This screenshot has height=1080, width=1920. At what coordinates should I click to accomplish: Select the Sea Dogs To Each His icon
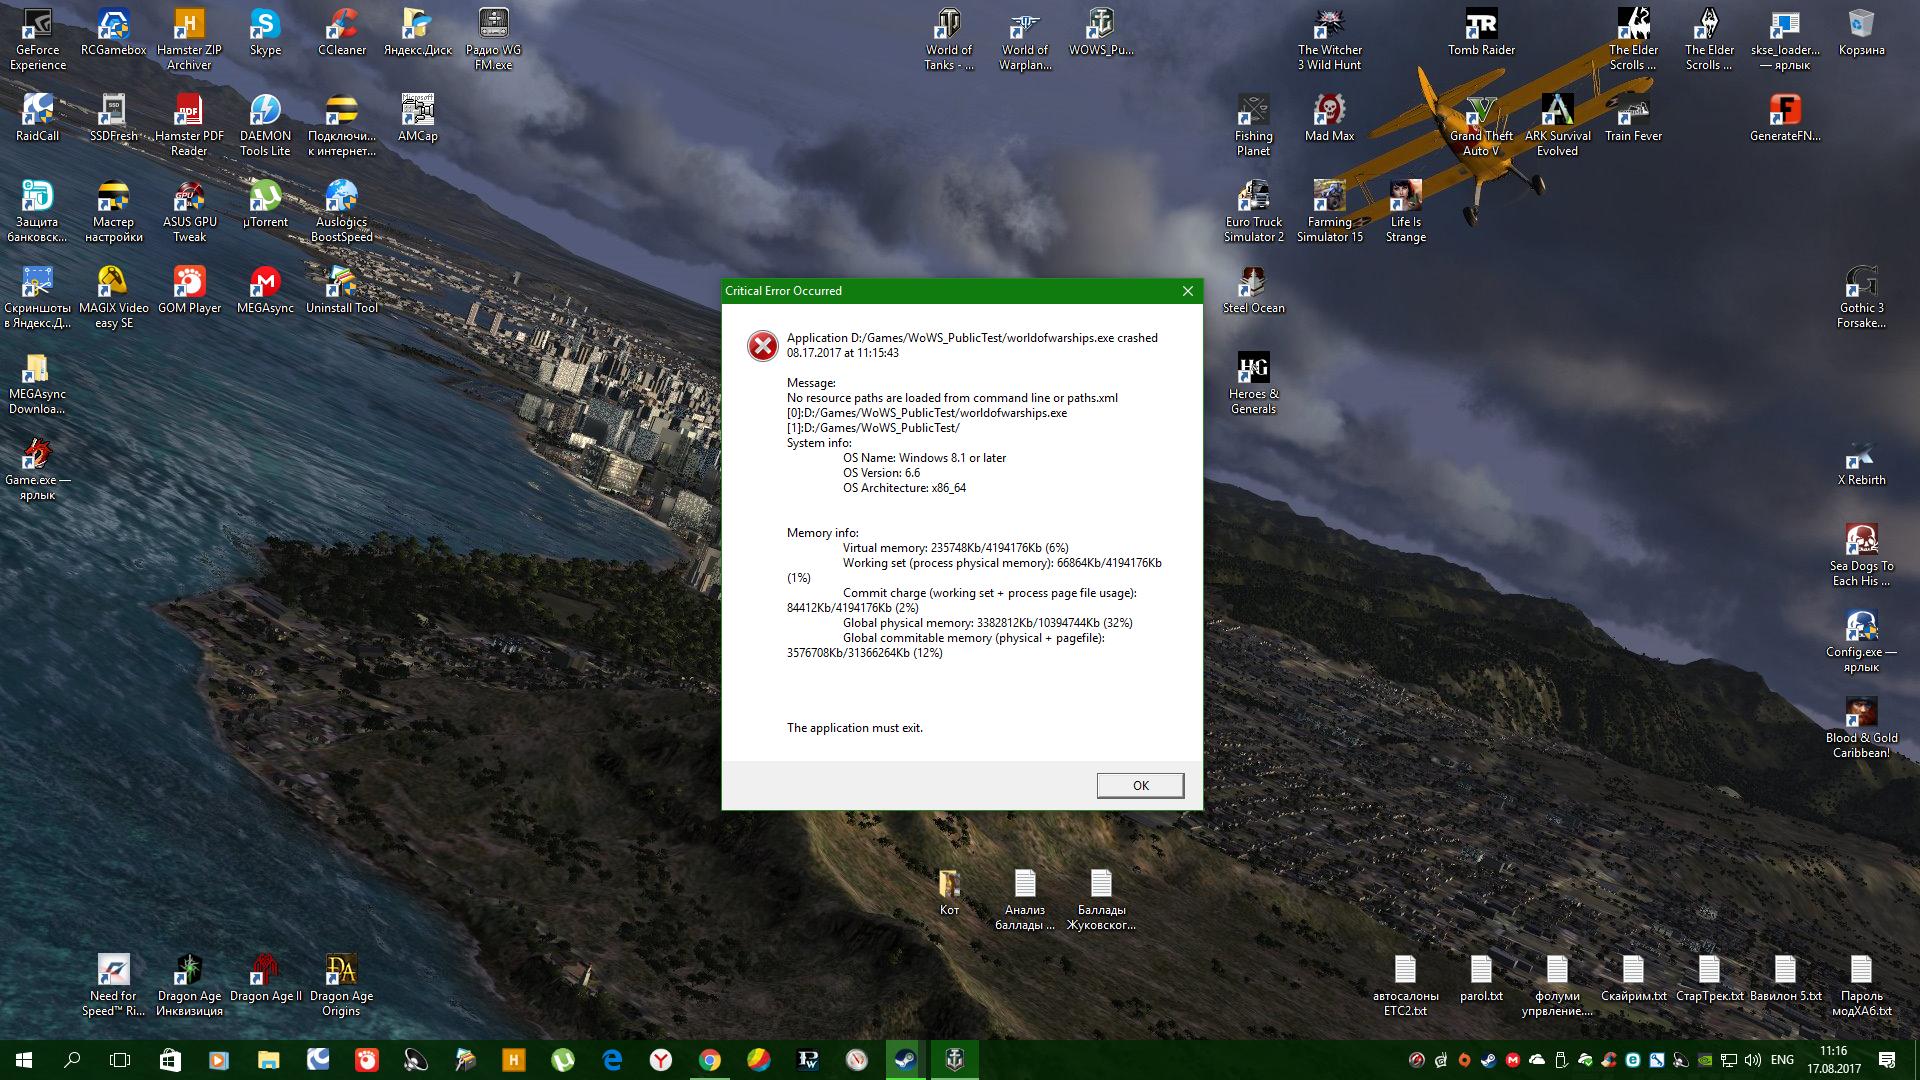[1861, 556]
